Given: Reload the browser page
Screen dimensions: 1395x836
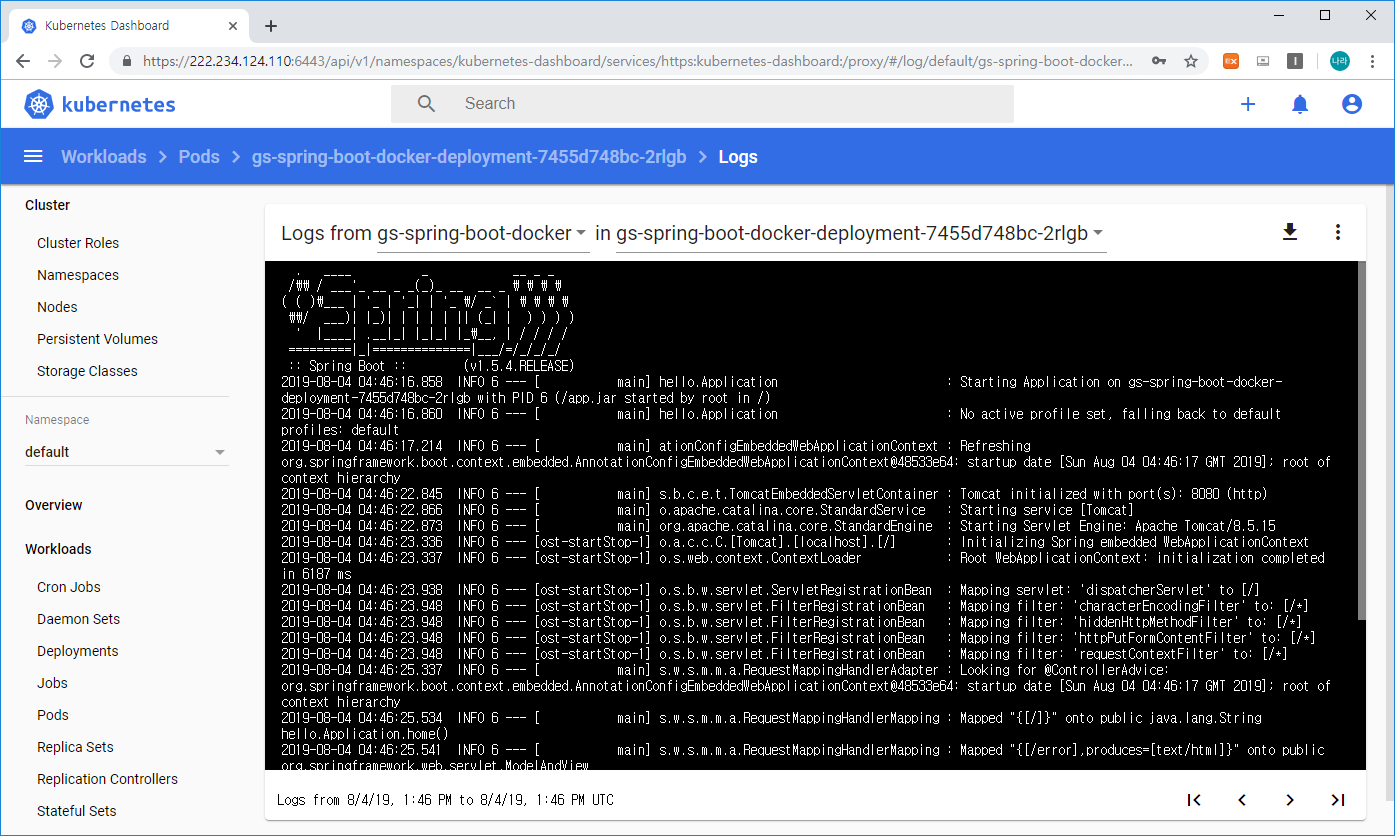Looking at the screenshot, I should tap(87, 61).
